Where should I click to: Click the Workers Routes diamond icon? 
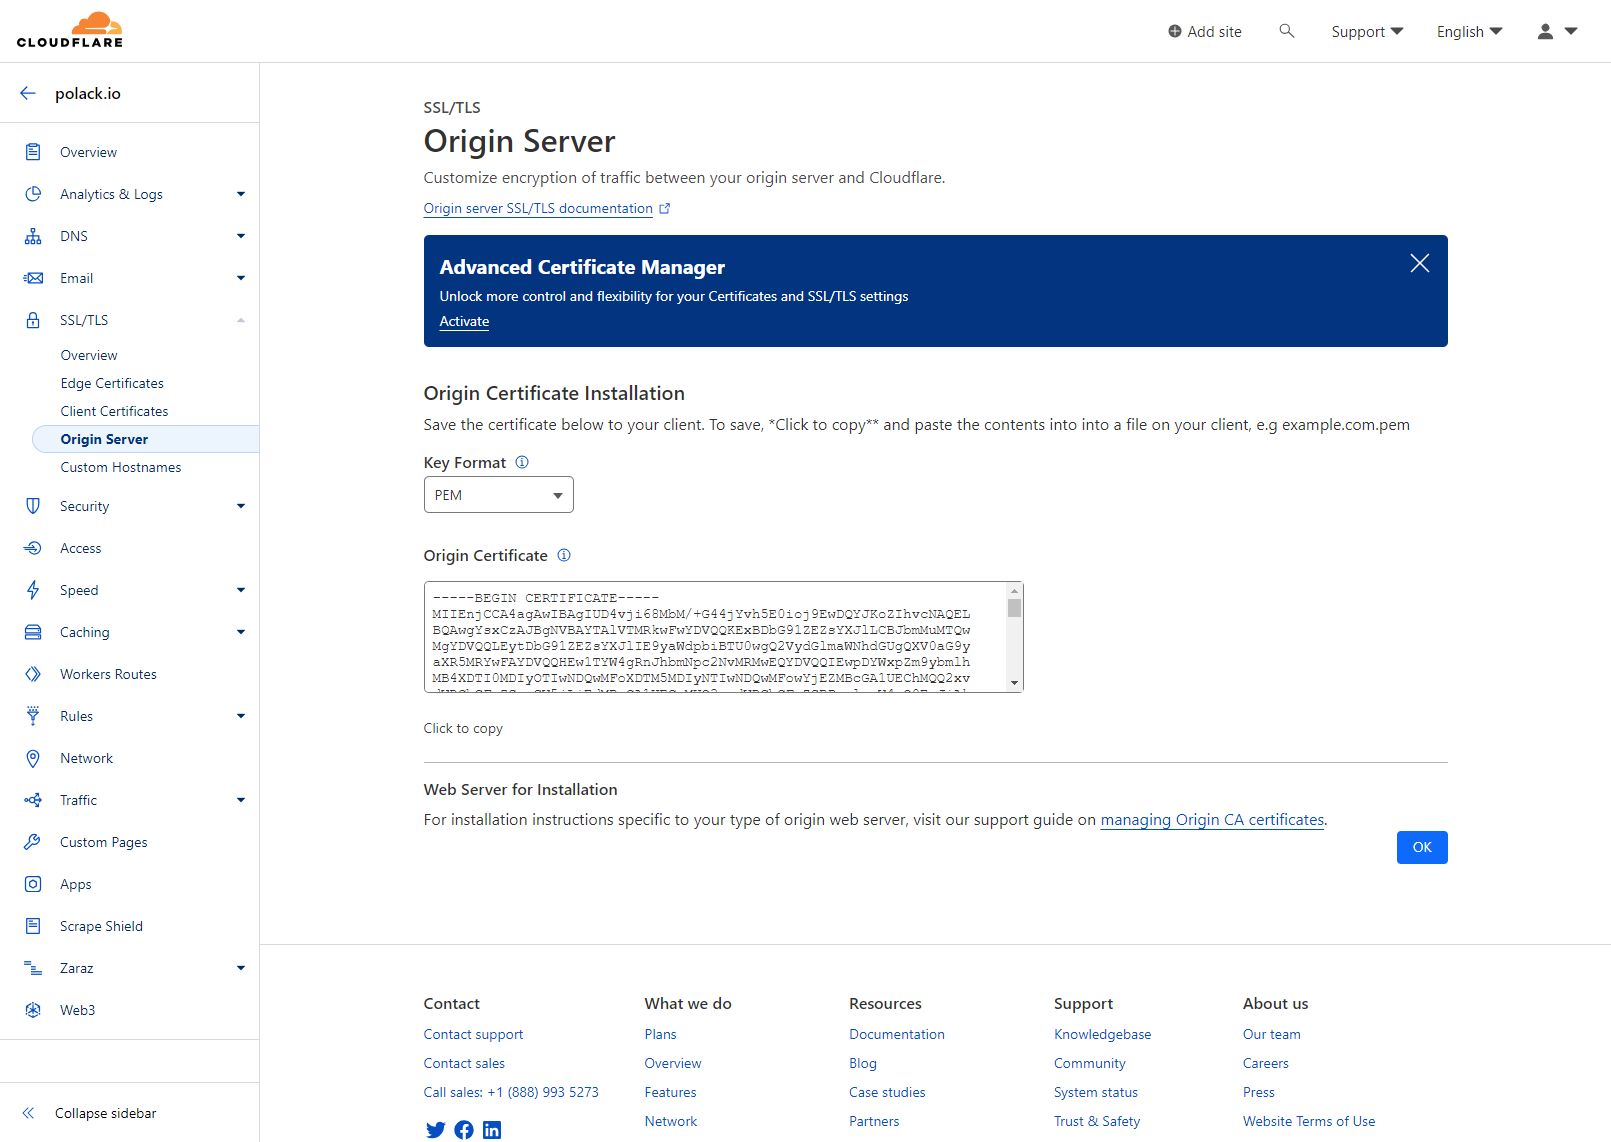pyautogui.click(x=33, y=674)
